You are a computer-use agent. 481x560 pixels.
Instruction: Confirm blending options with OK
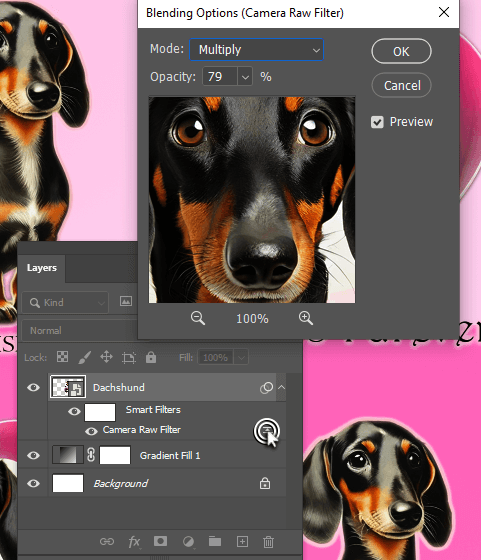click(x=401, y=51)
